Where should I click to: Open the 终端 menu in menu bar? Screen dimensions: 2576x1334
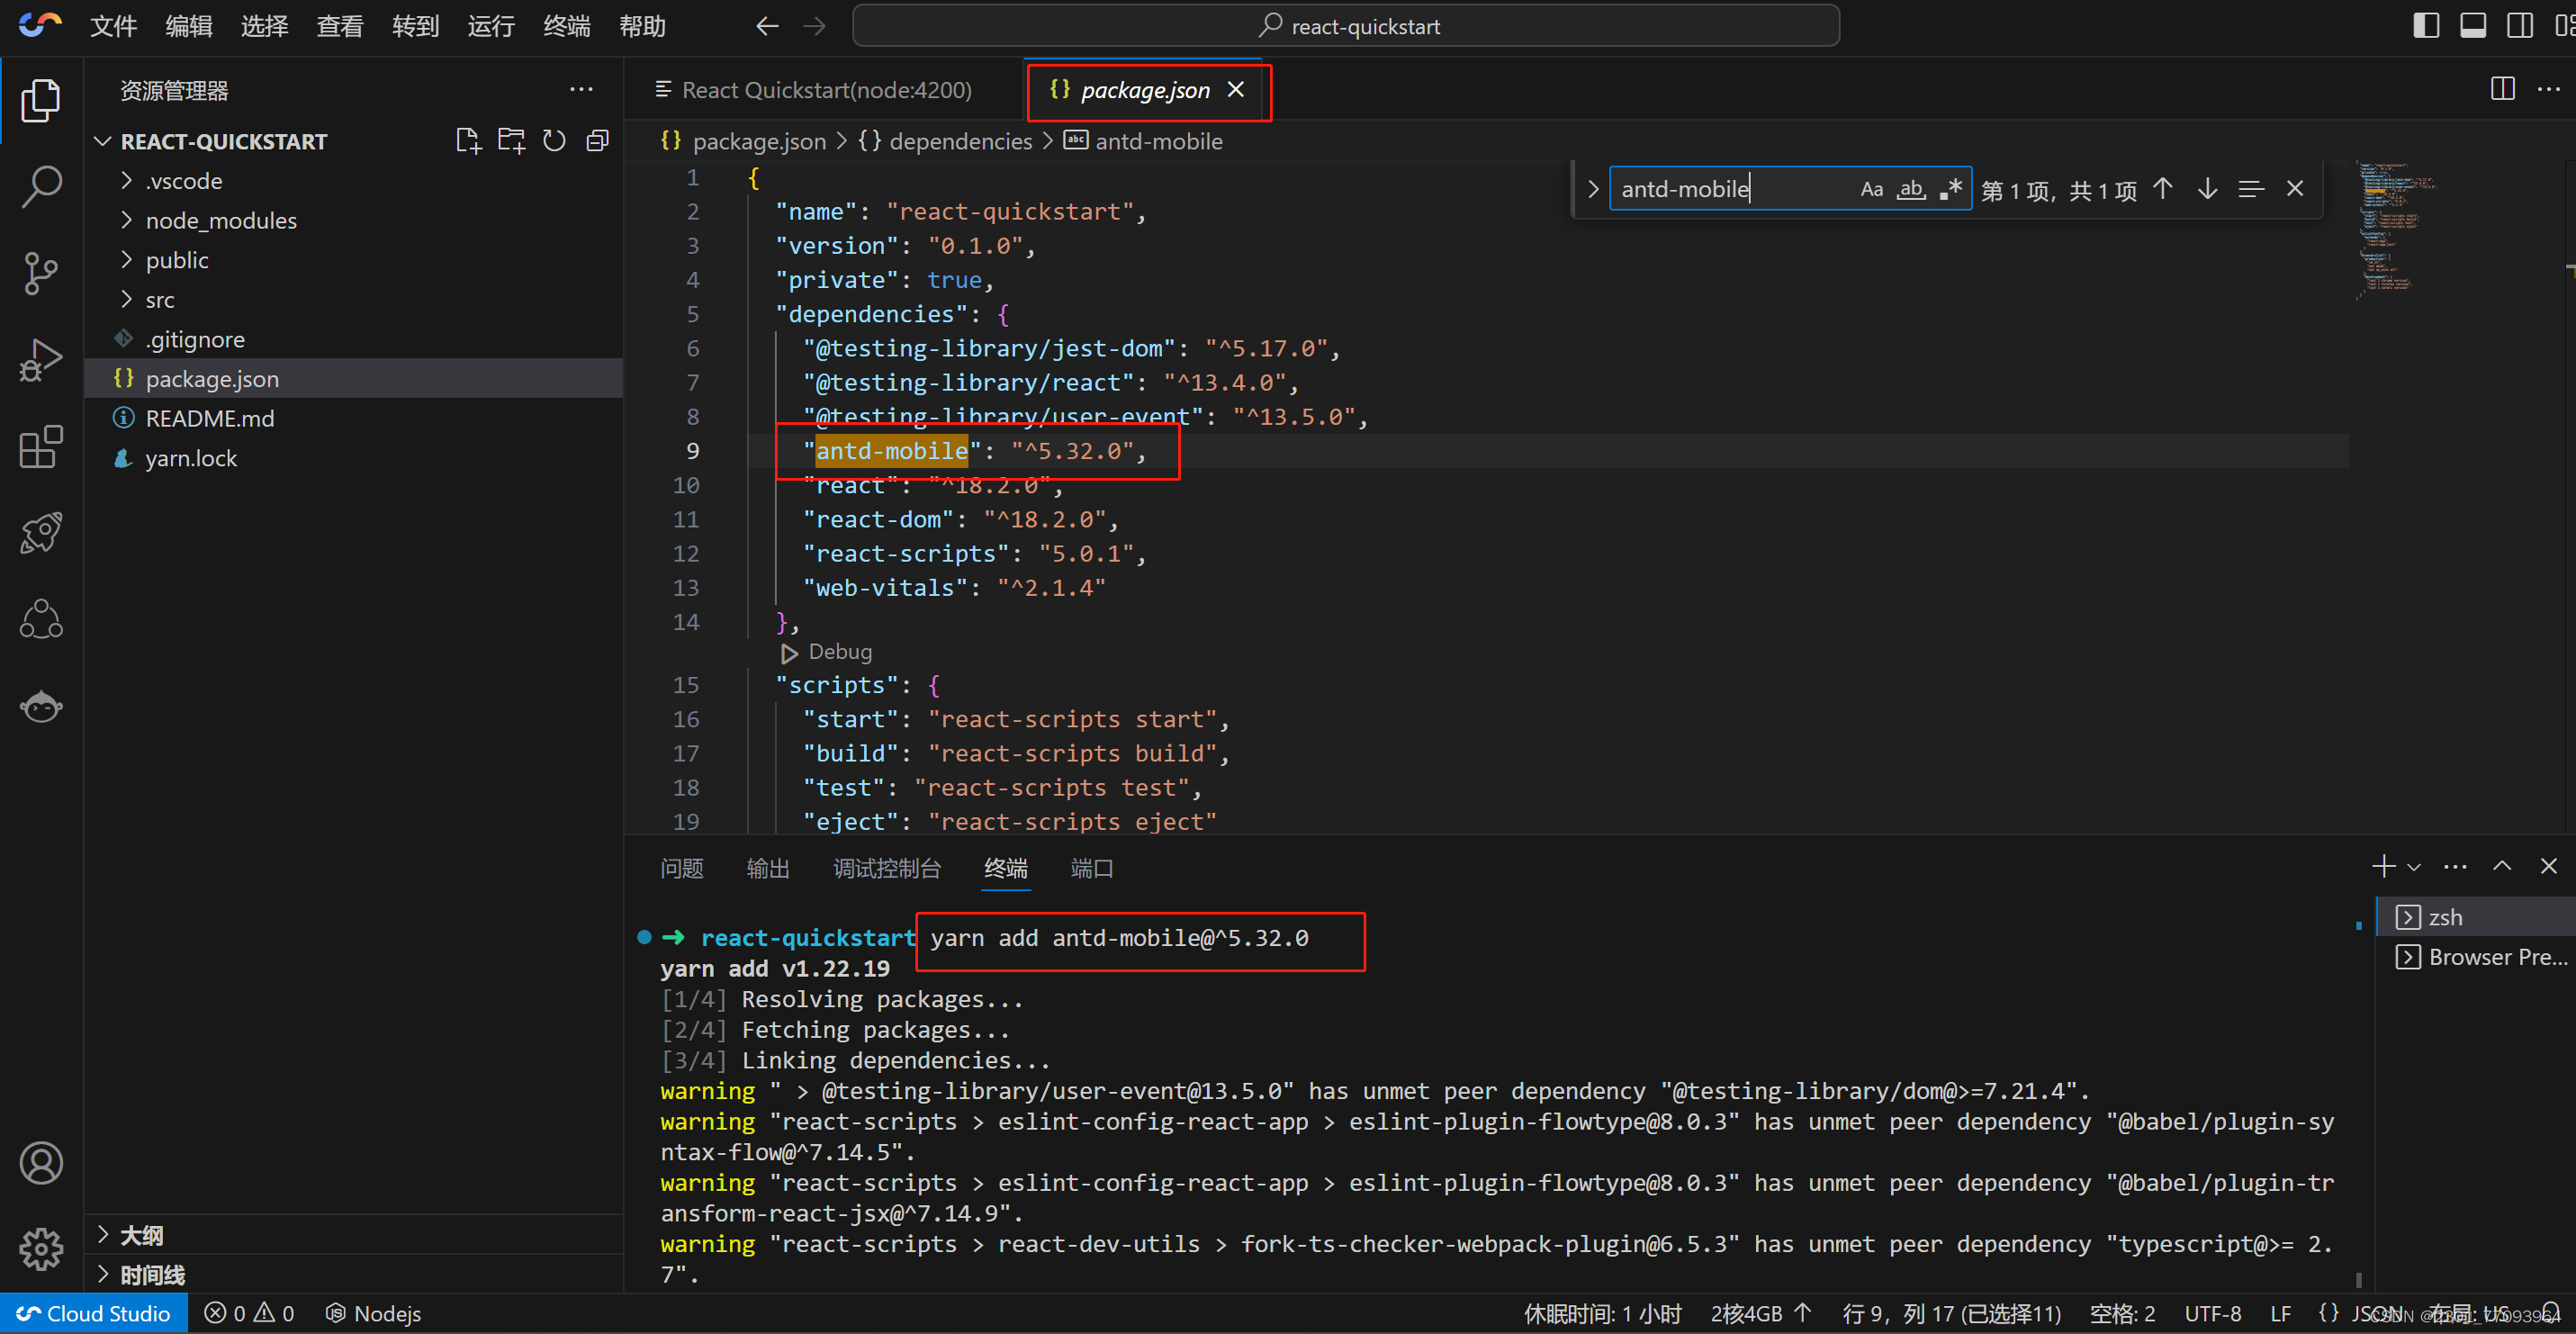pyautogui.click(x=566, y=26)
